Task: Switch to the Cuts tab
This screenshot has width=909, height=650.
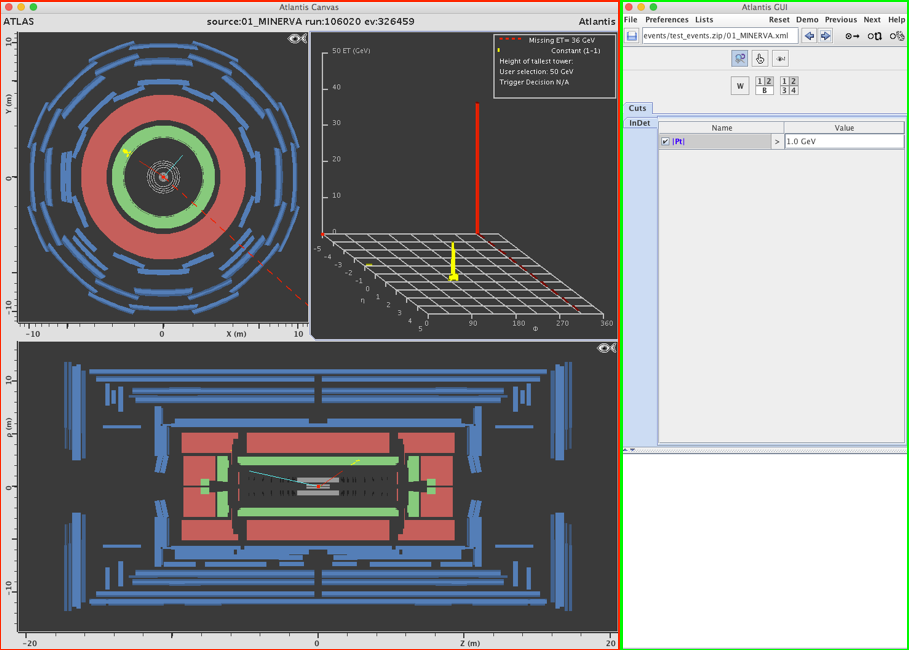Action: (637, 108)
